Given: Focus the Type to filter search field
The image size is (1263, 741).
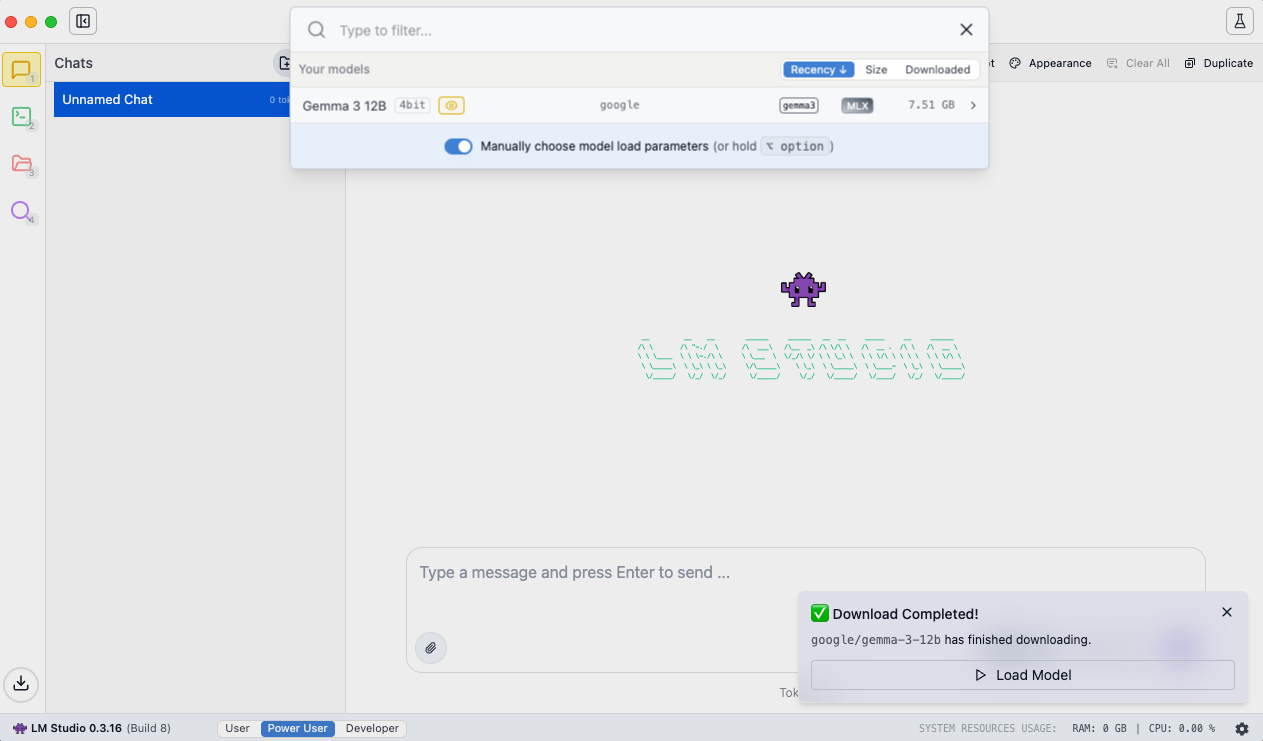Looking at the screenshot, I should (640, 30).
